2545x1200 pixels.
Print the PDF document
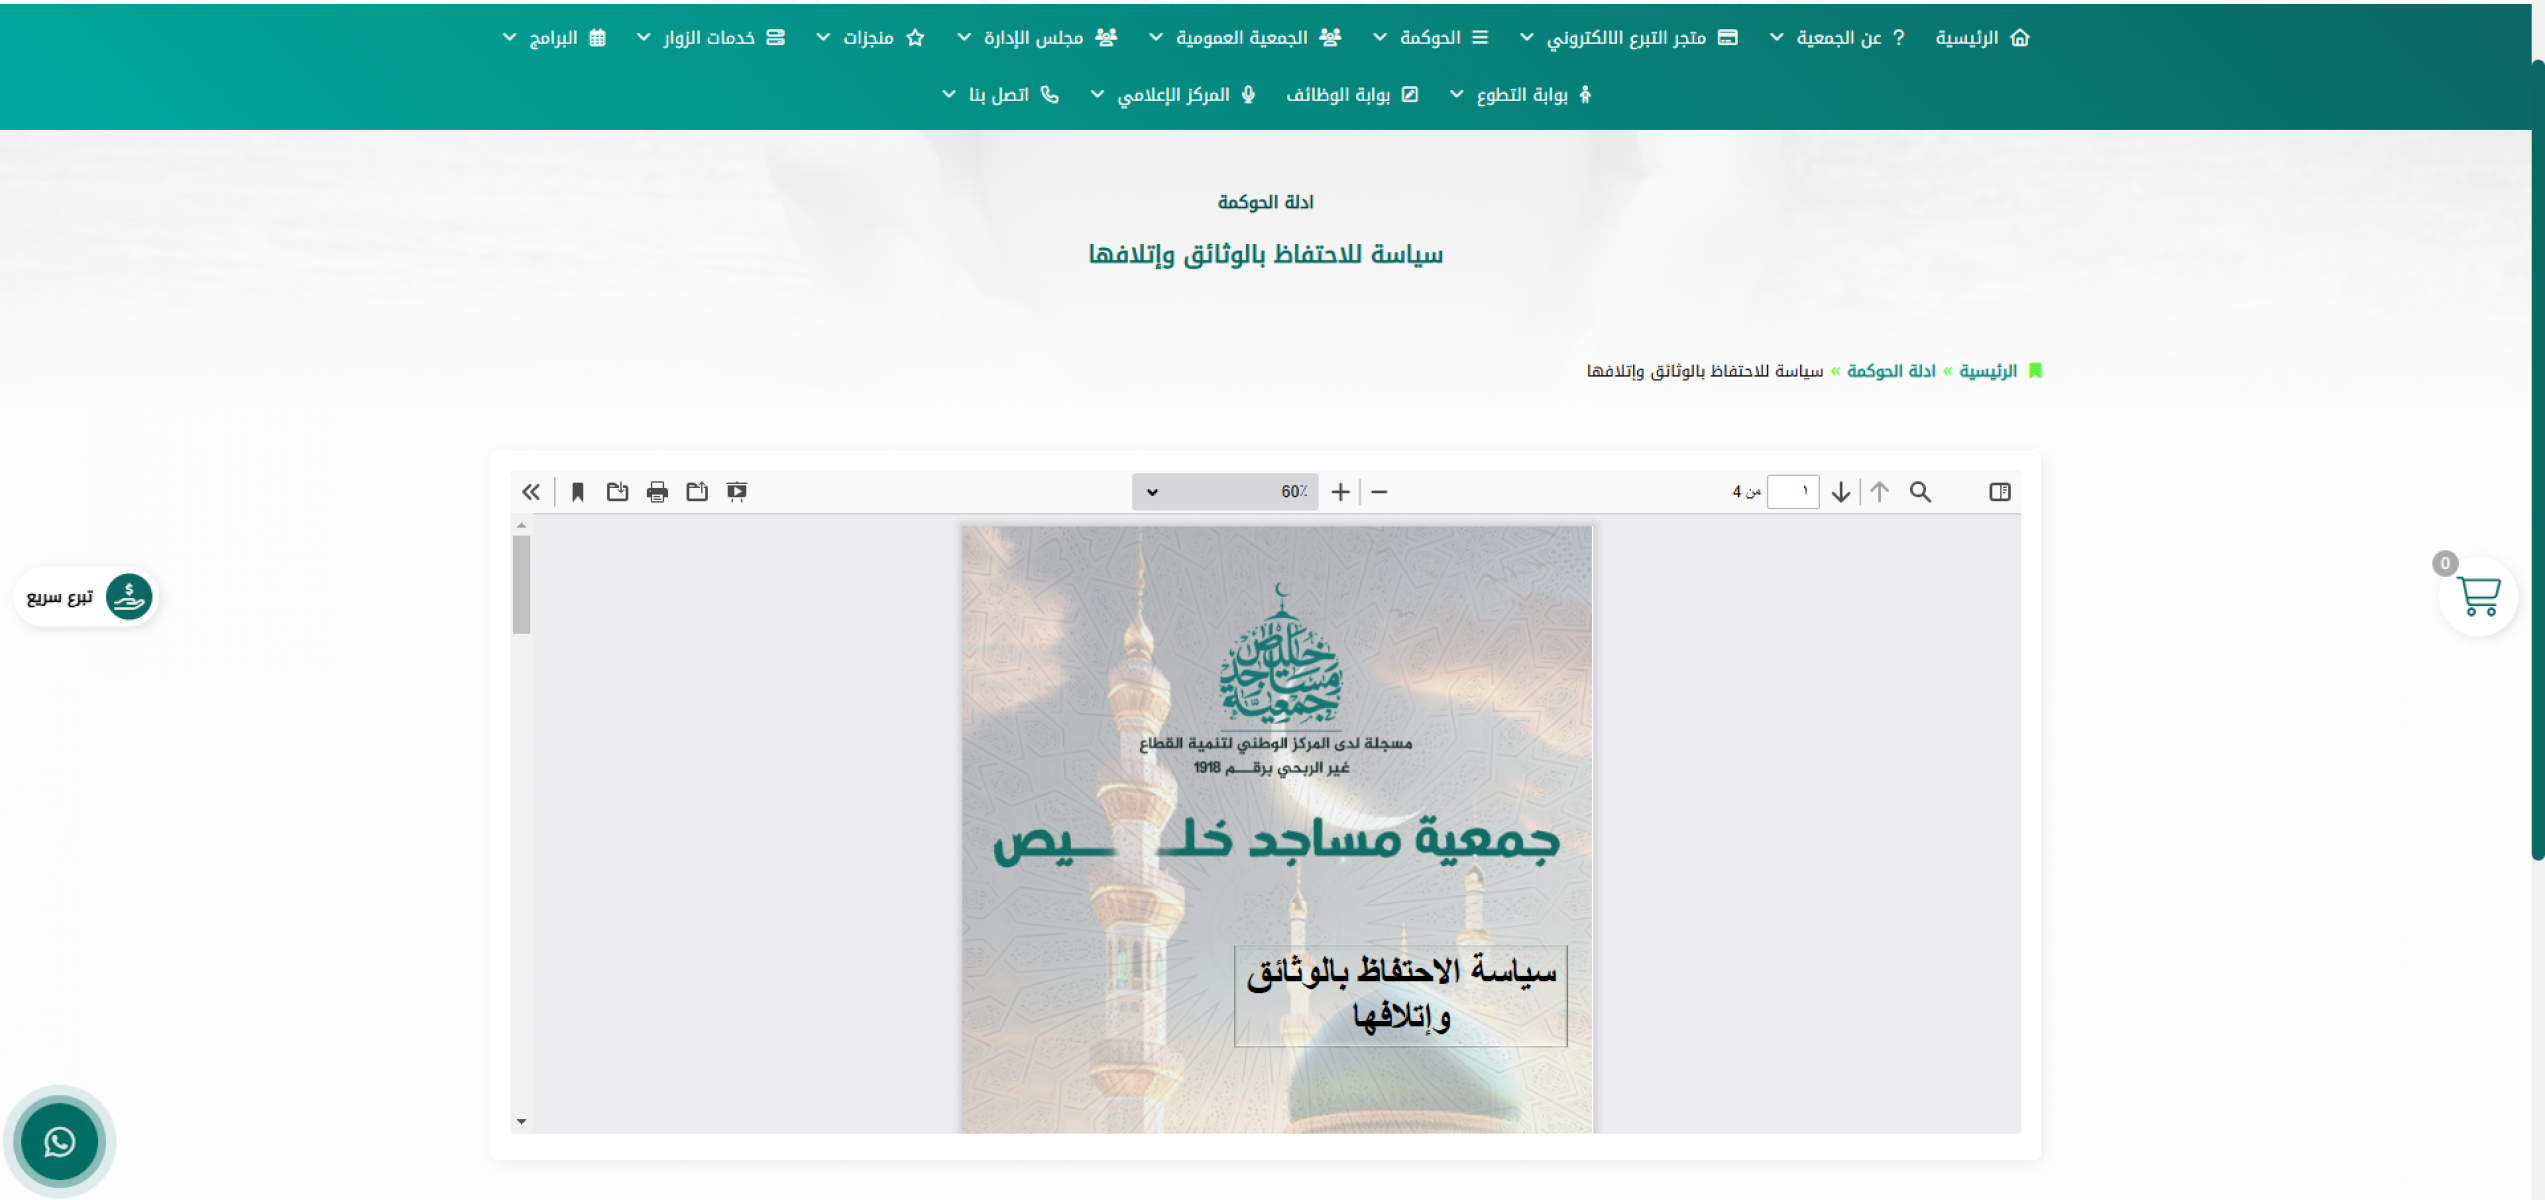click(x=657, y=492)
